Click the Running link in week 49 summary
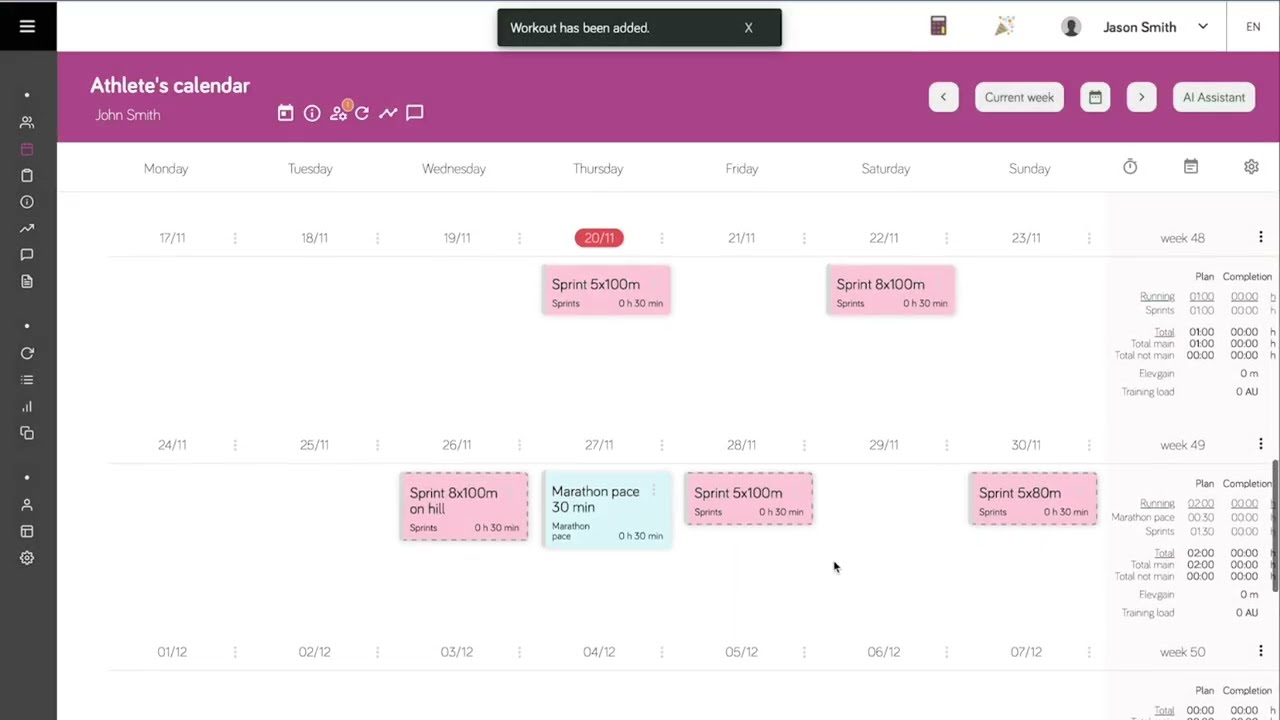The width and height of the screenshot is (1280, 720). [x=1157, y=503]
